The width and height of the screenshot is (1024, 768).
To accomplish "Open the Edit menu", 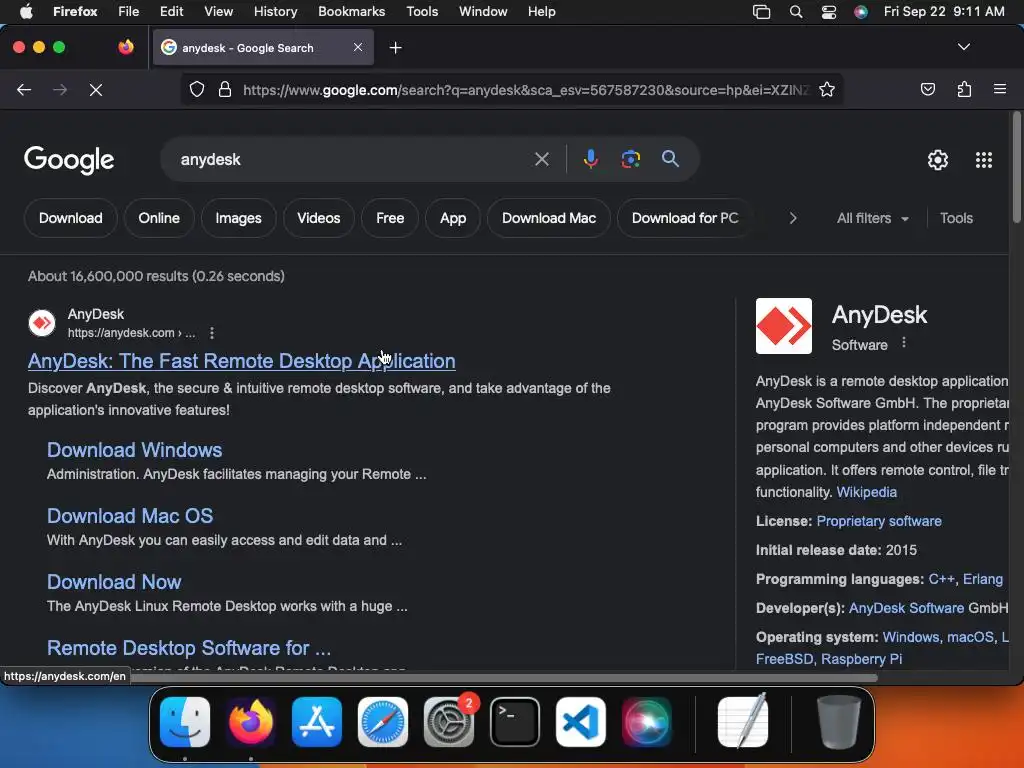I will click(171, 12).
